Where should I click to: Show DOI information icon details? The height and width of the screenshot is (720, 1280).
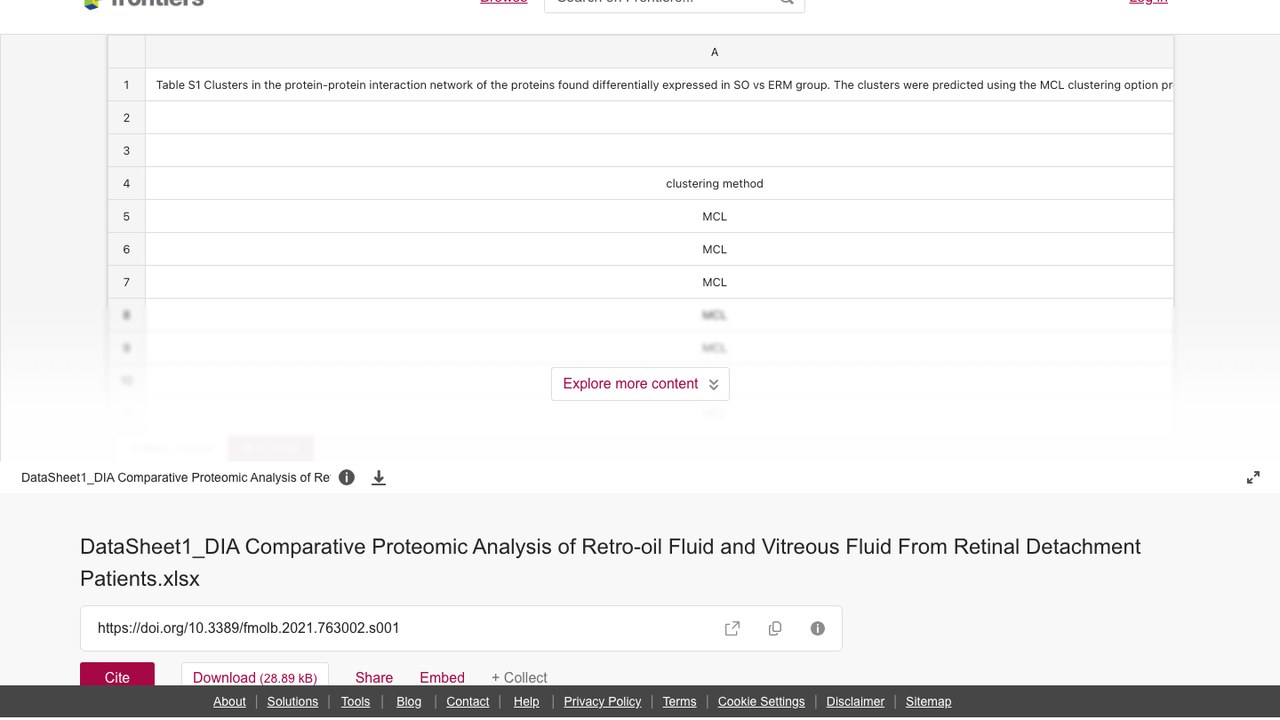coord(818,628)
